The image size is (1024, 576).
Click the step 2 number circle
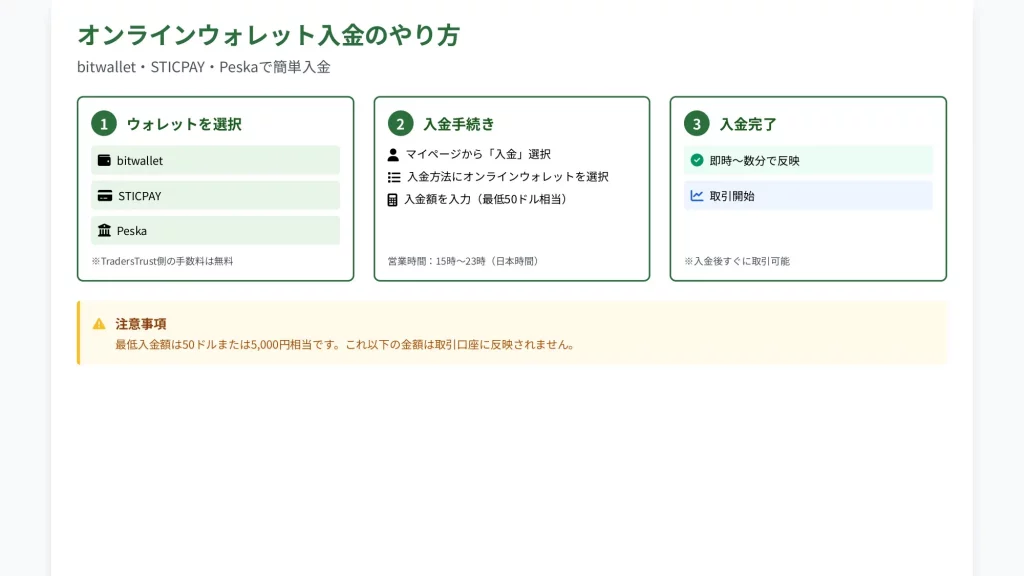click(x=400, y=124)
